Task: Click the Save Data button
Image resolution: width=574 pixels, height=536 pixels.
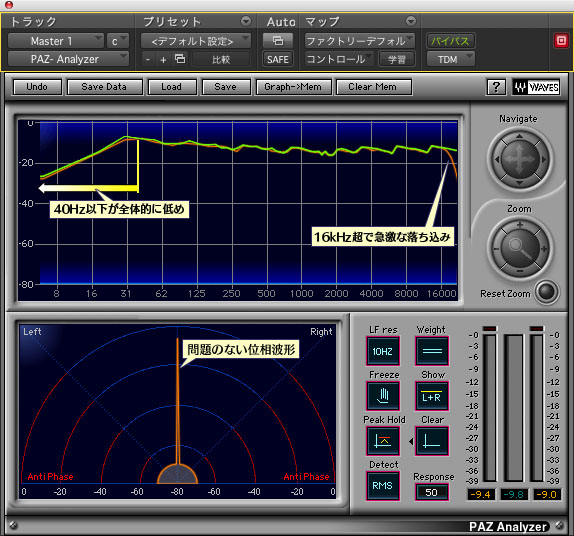Action: [x=104, y=87]
